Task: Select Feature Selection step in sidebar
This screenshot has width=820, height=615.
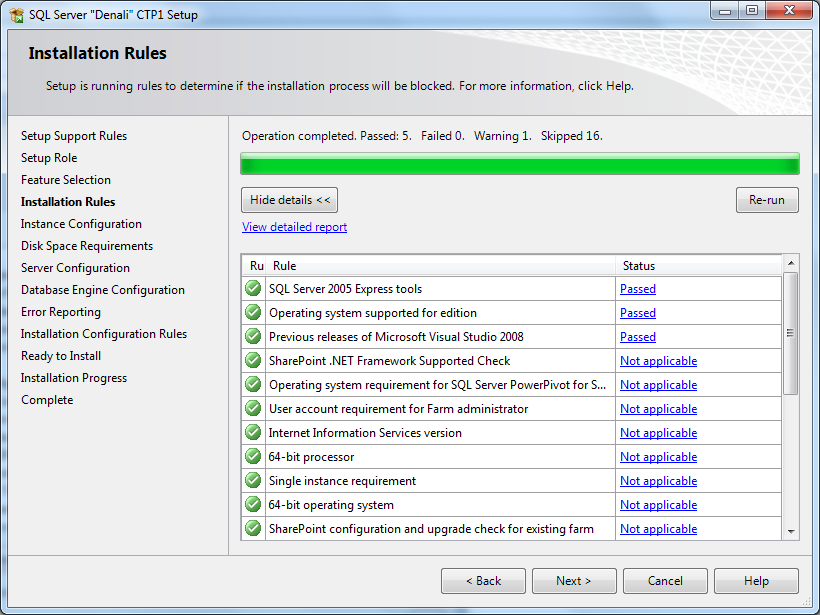Action: 66,180
